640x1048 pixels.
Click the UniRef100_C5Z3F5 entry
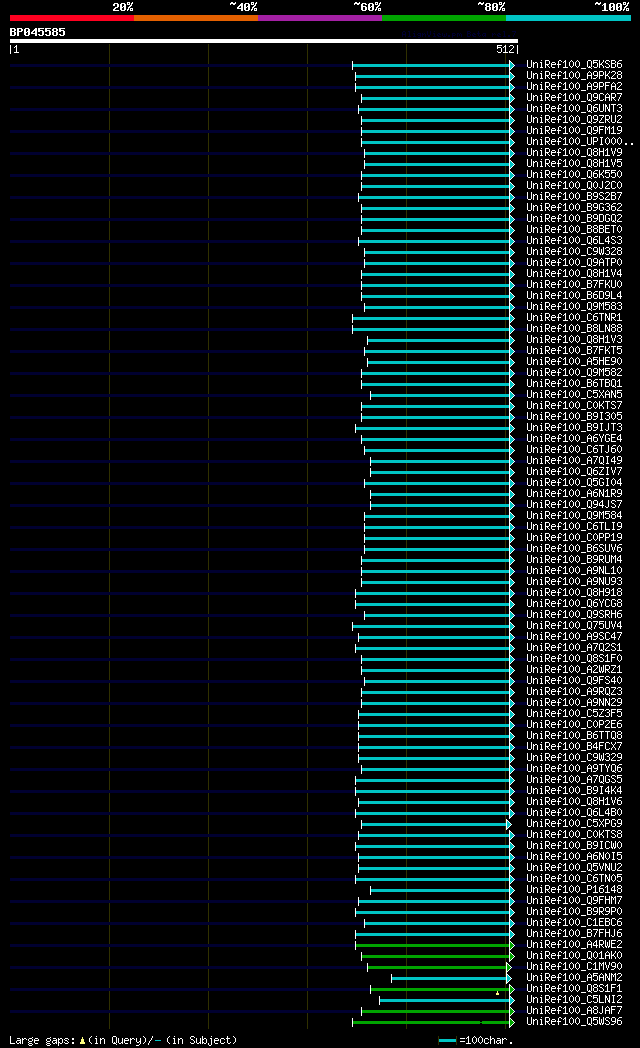pyautogui.click(x=574, y=714)
